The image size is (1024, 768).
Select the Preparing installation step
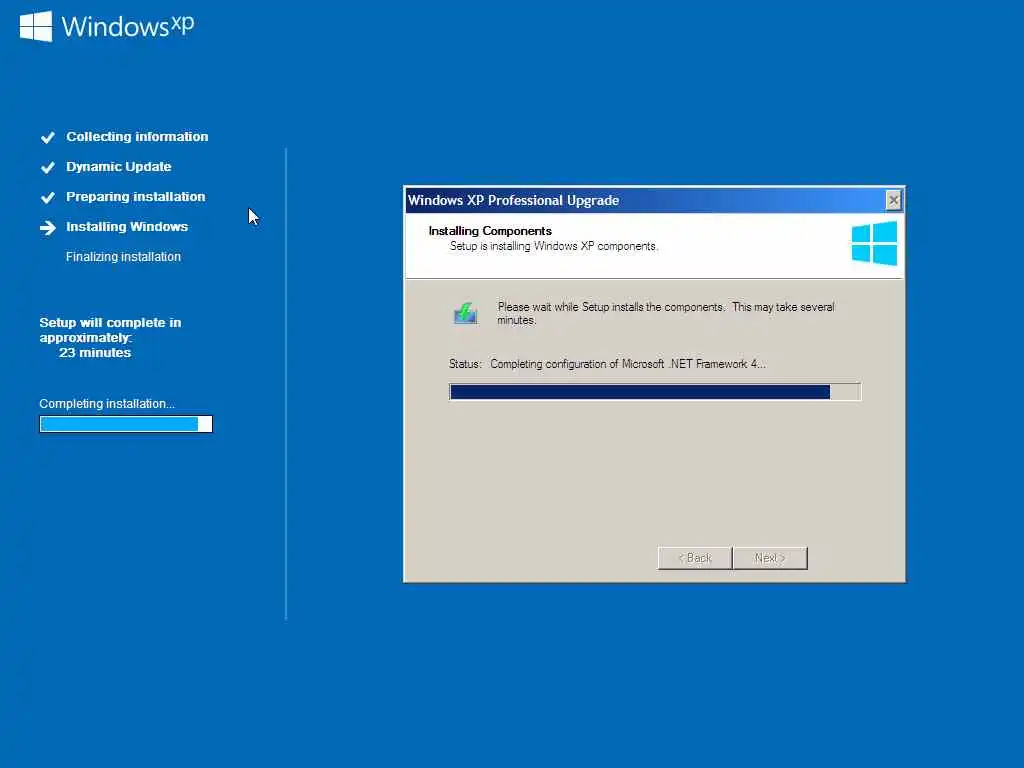(136, 197)
